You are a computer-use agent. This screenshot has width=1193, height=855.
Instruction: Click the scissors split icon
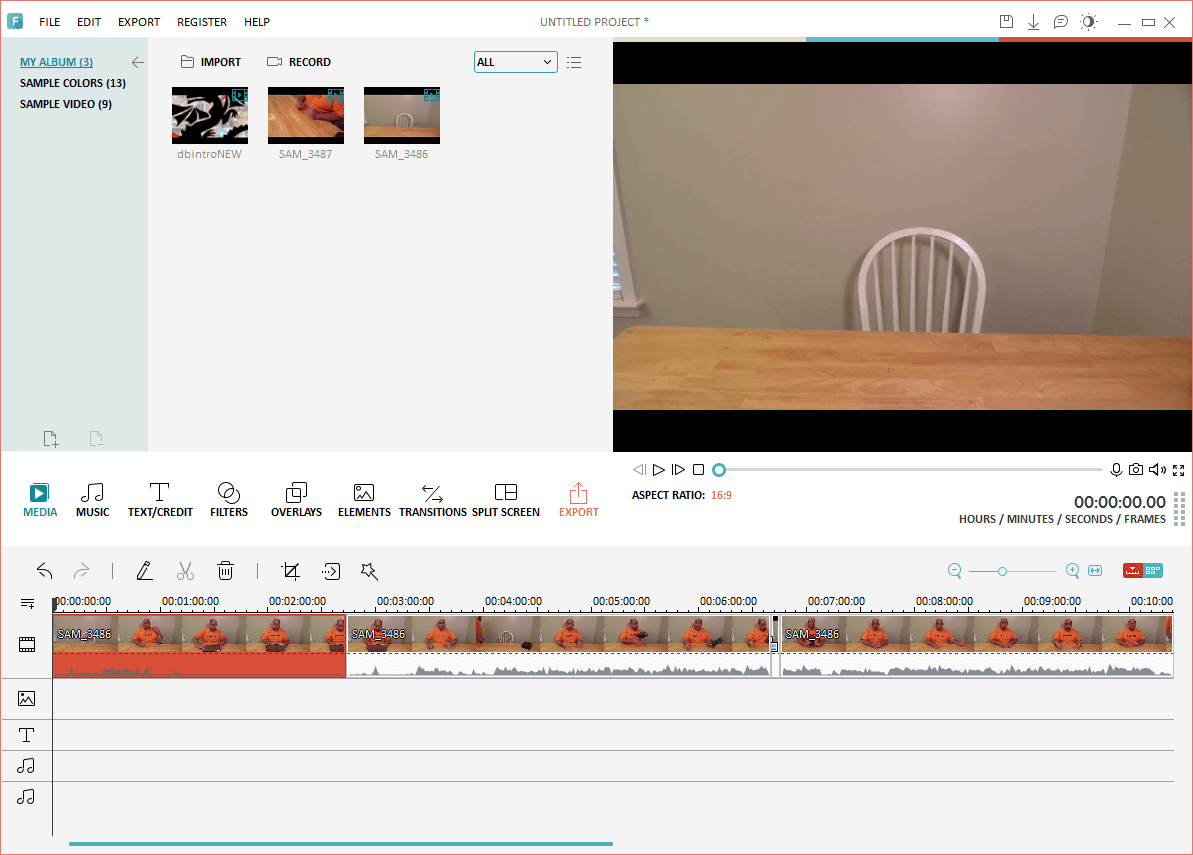pyautogui.click(x=185, y=571)
